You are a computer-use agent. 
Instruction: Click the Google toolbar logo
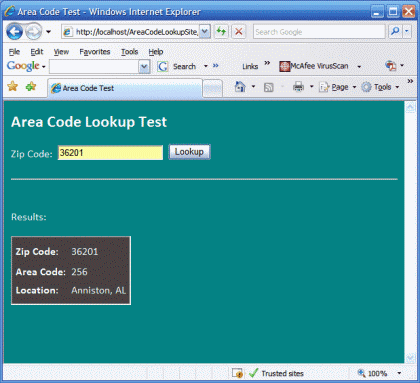(x=23, y=66)
